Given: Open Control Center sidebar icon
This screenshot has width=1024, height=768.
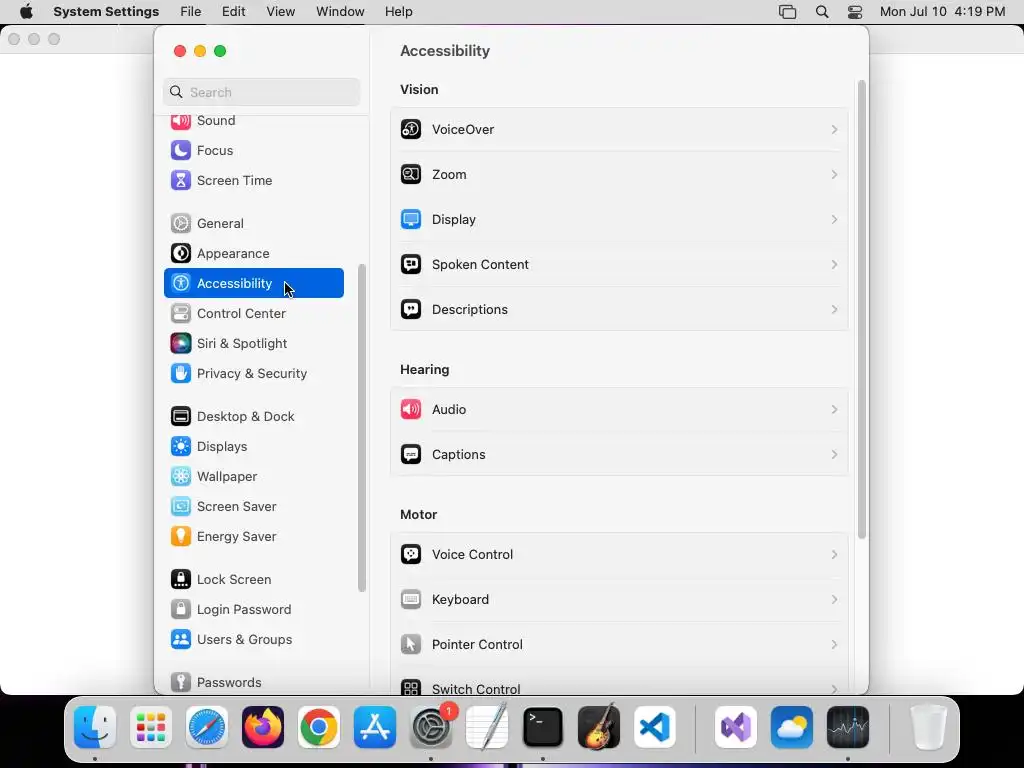Looking at the screenshot, I should pyautogui.click(x=181, y=313).
